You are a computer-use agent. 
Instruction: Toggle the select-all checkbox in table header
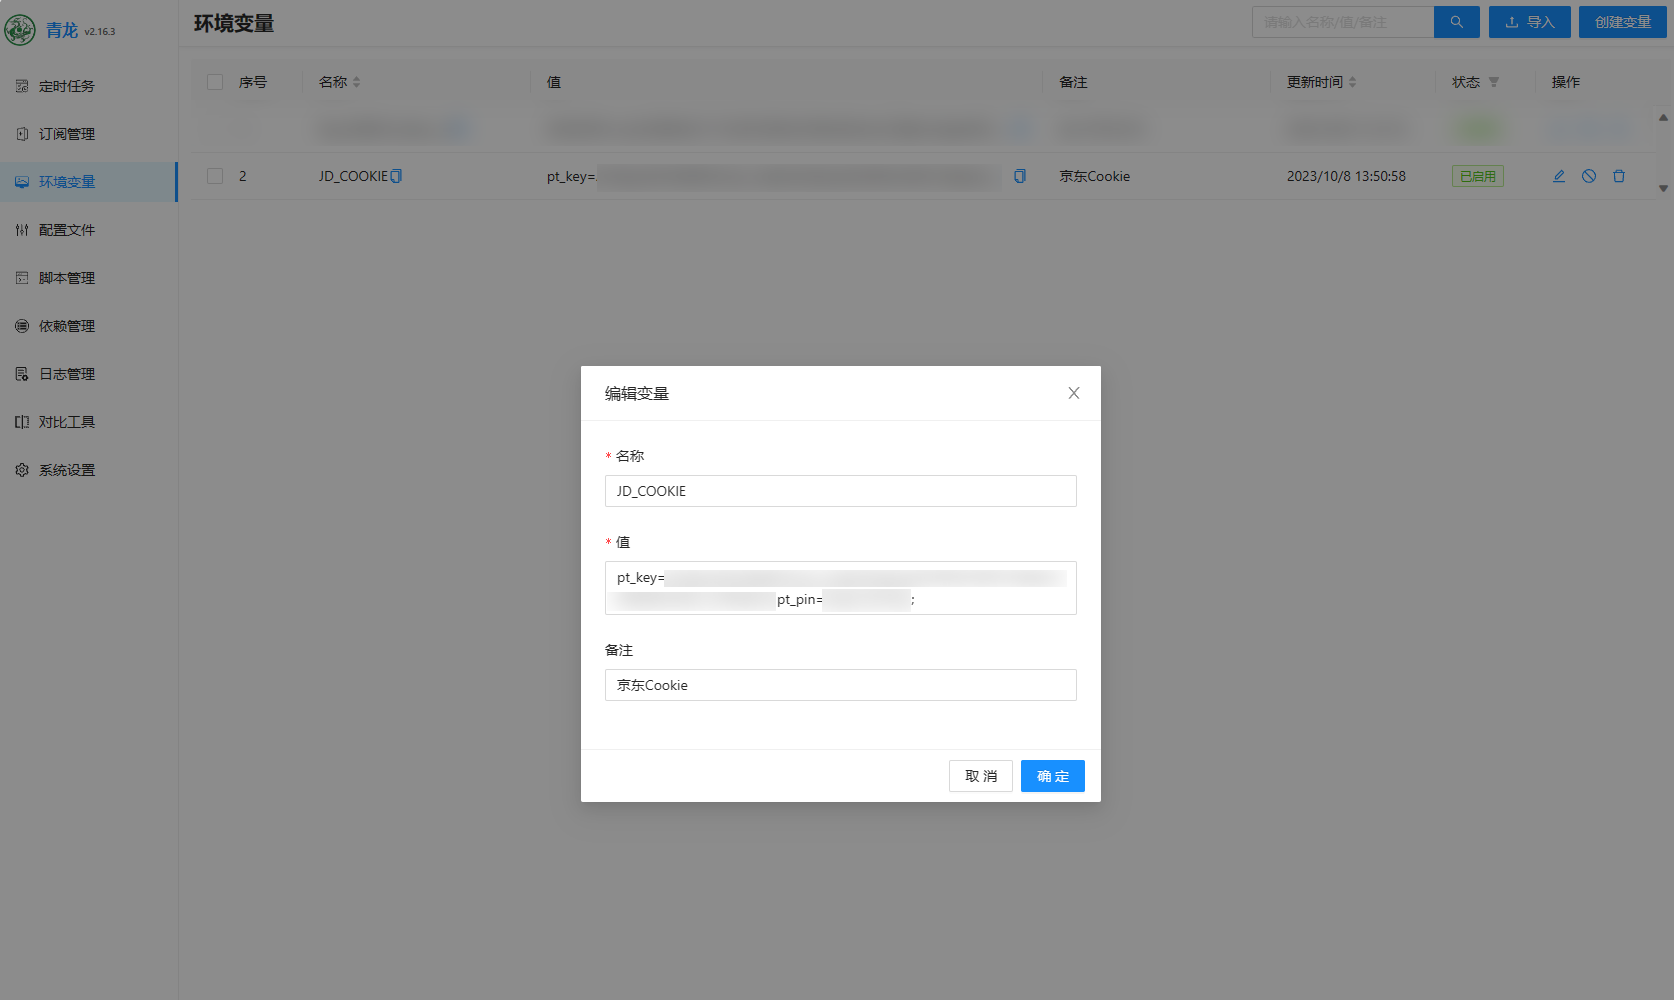[215, 82]
